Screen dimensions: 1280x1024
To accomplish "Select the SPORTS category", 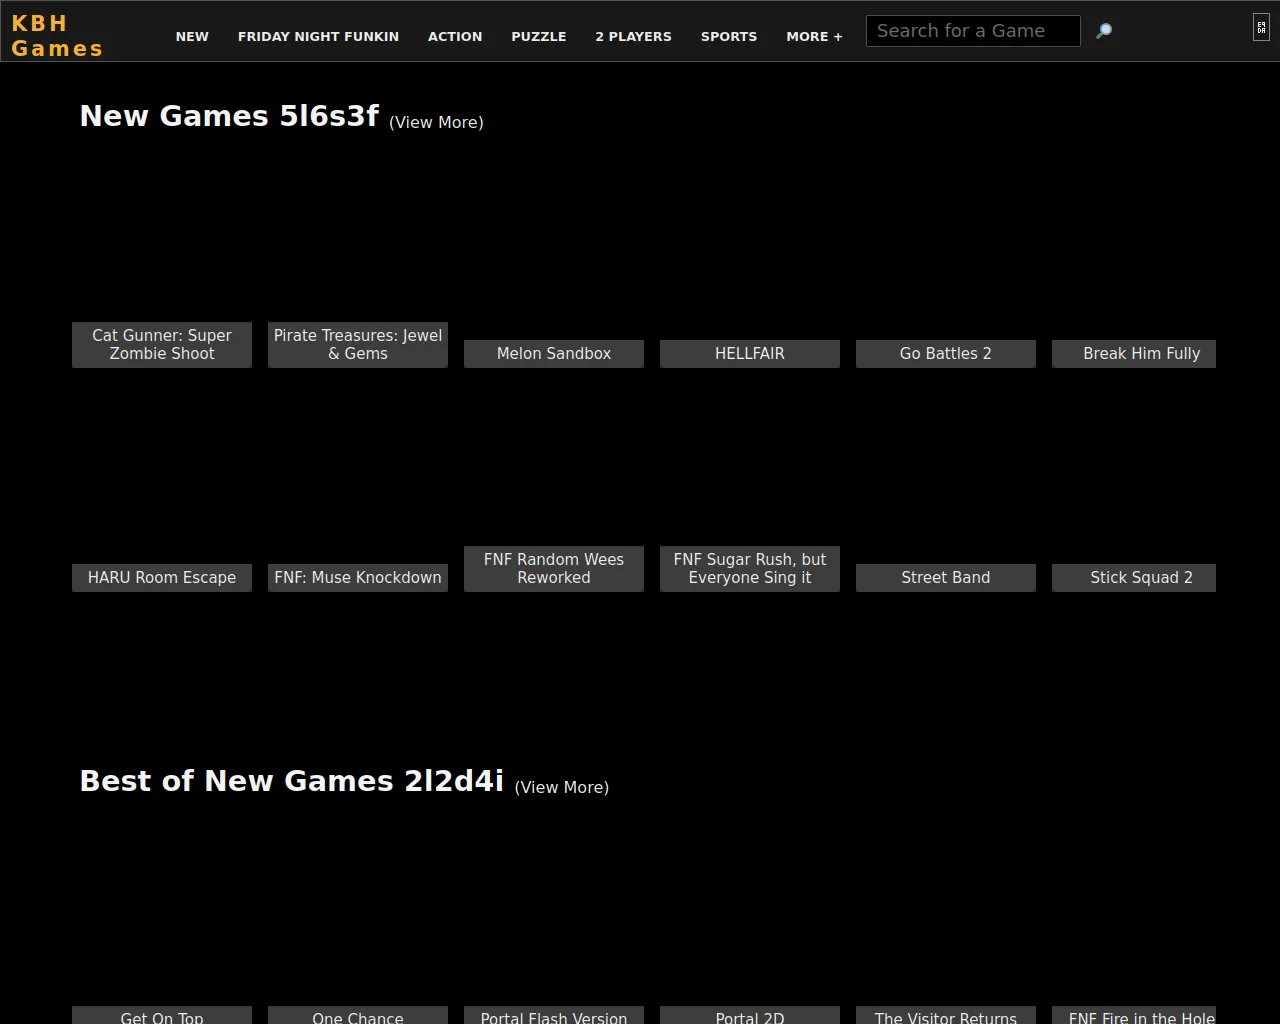I will pos(729,36).
